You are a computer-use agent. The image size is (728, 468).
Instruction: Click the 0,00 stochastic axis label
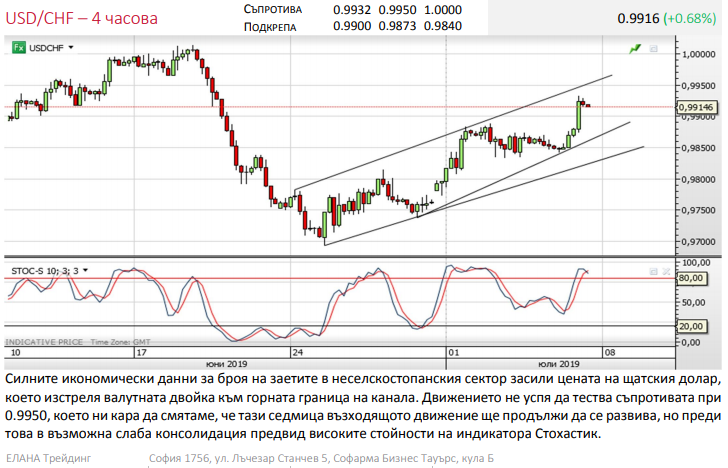[690, 343]
